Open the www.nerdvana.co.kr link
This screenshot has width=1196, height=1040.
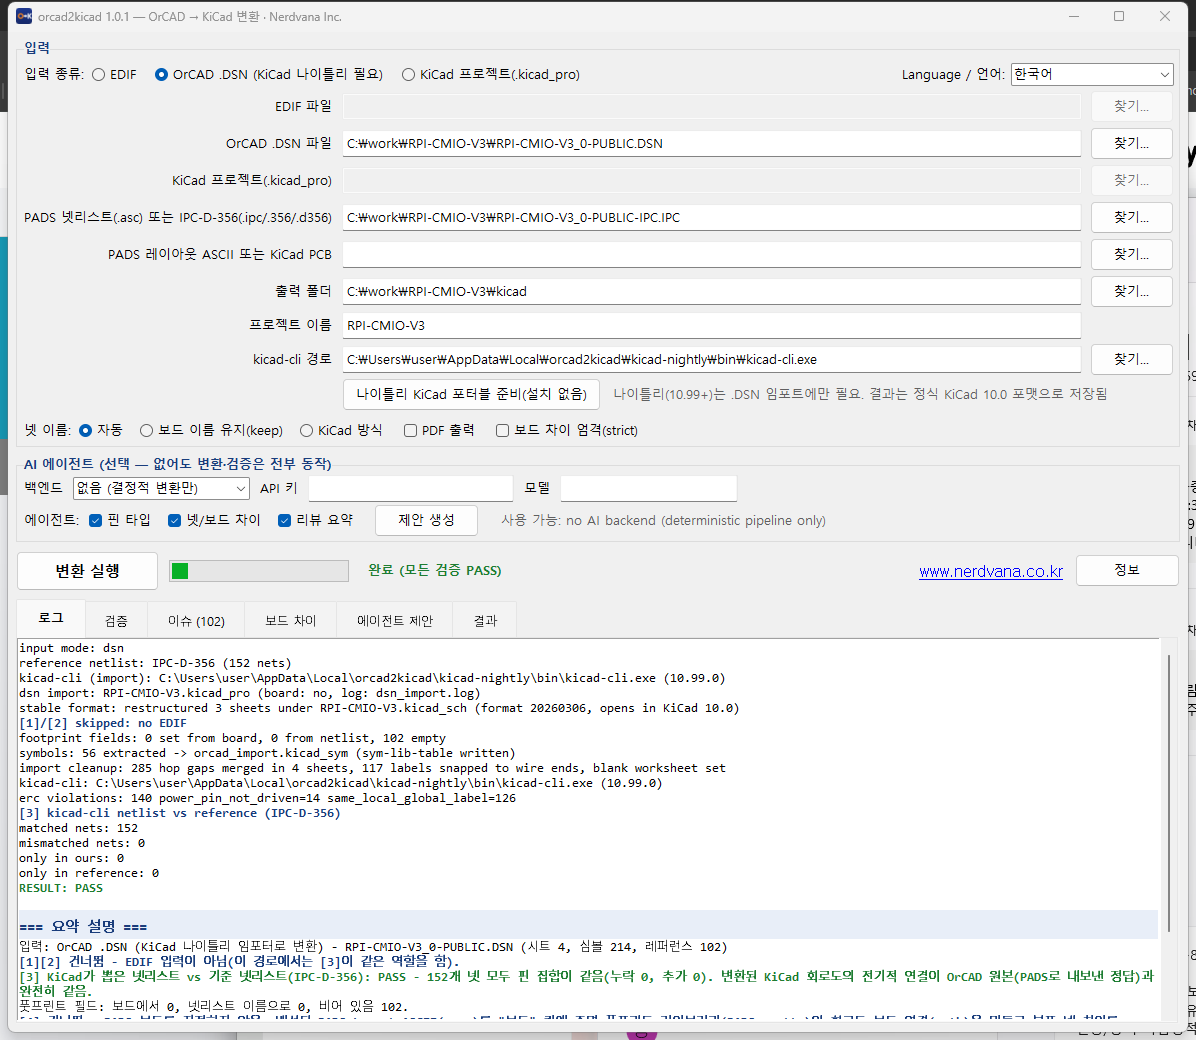pyautogui.click(x=990, y=572)
